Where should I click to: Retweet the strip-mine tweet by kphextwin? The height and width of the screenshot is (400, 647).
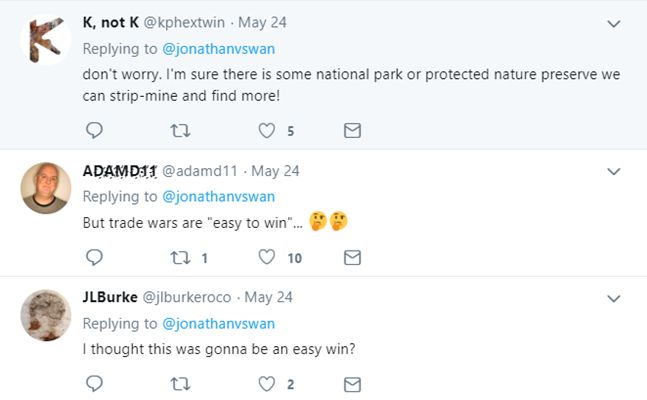coord(181,130)
